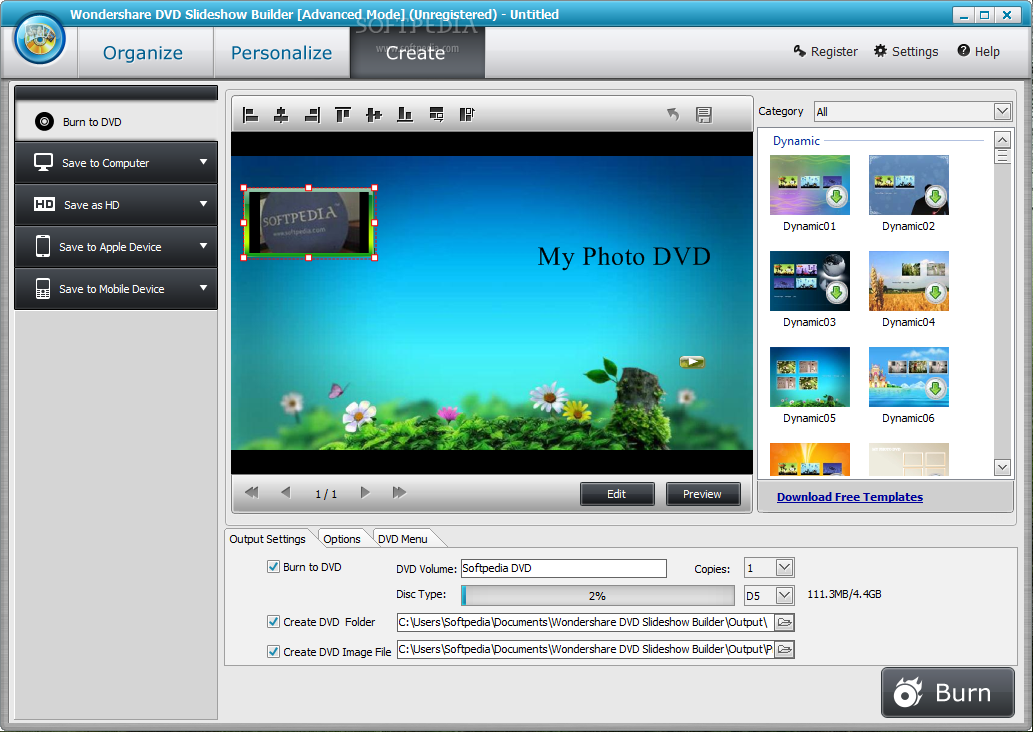This screenshot has width=1033, height=732.
Task: Switch to the Organize tab
Action: point(143,53)
